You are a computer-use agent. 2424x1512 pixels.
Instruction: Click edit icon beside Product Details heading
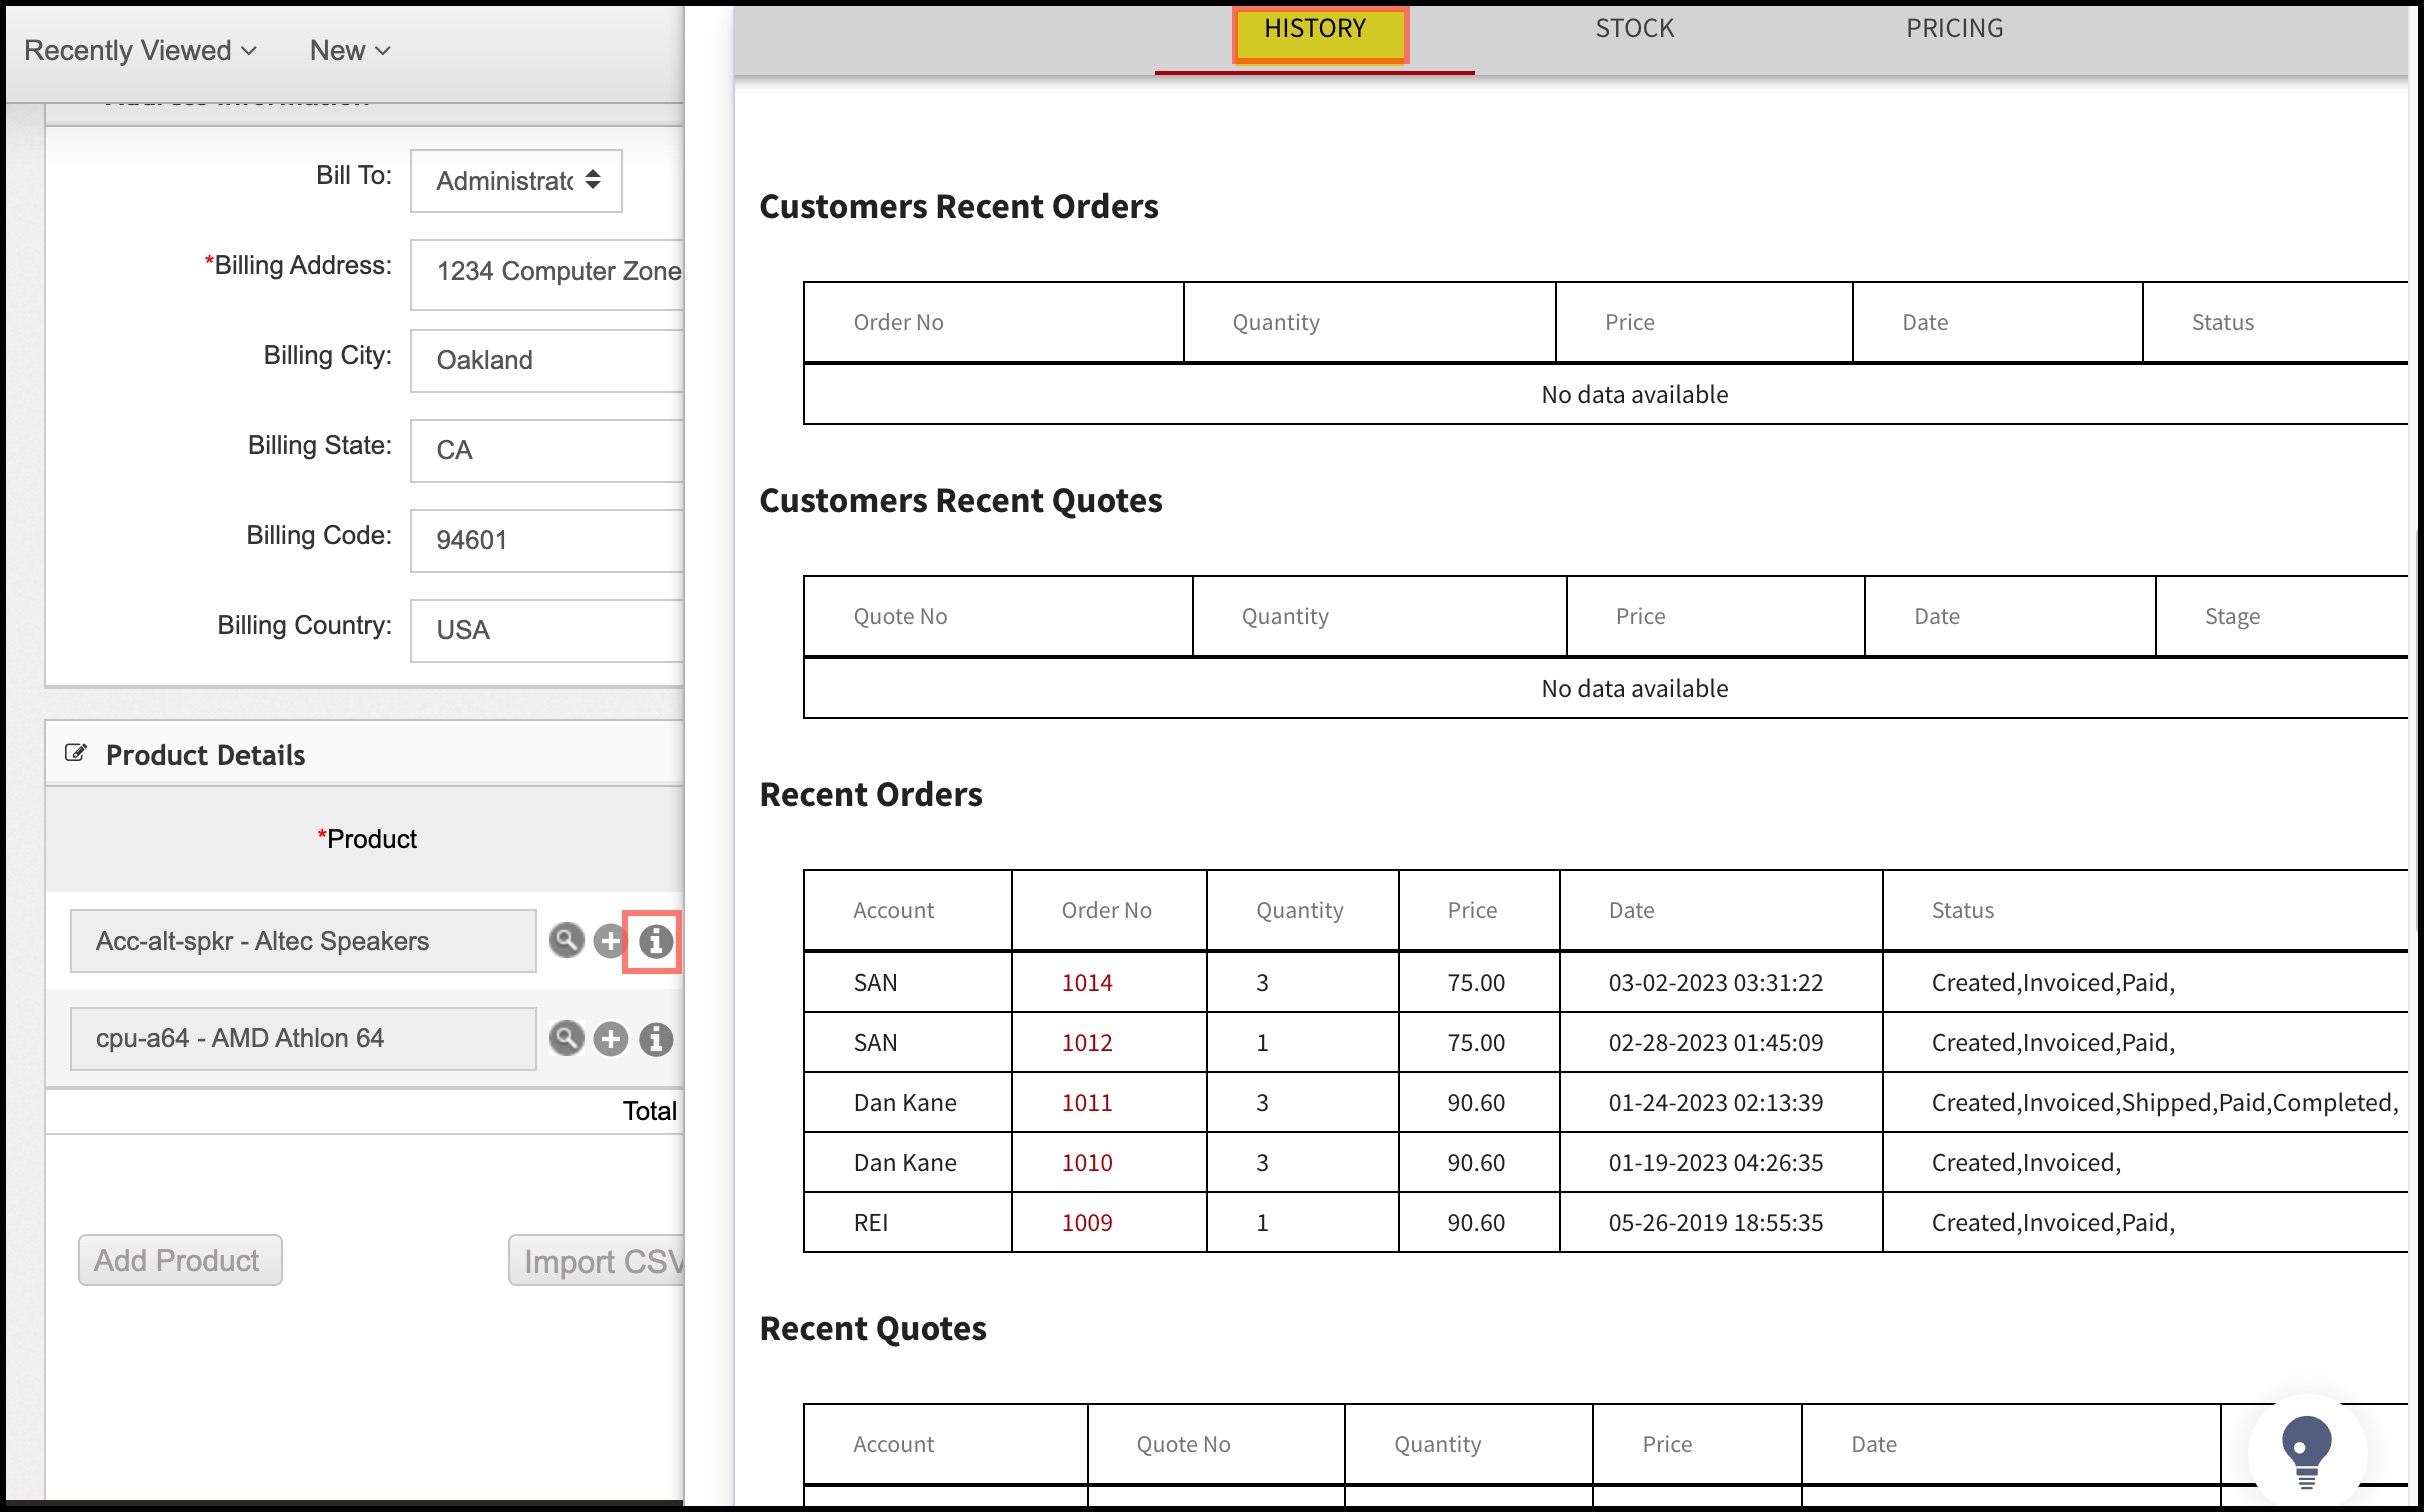pyautogui.click(x=76, y=753)
